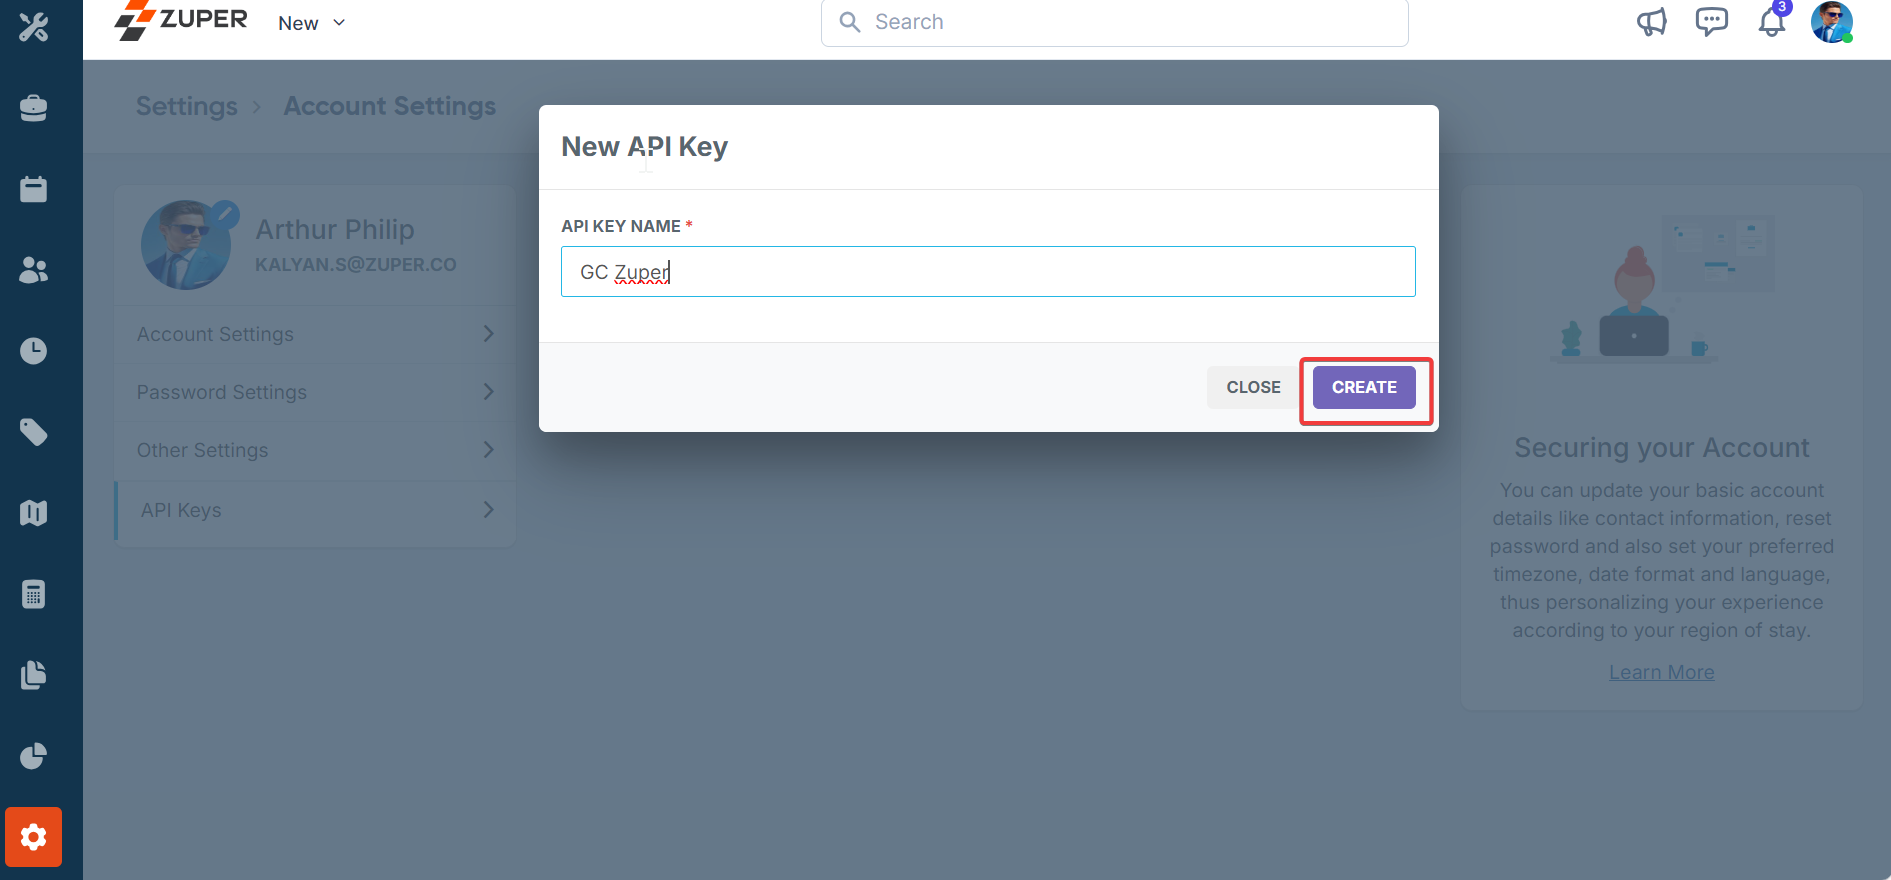
Task: Open the map icon in sidebar
Action: tap(33, 513)
